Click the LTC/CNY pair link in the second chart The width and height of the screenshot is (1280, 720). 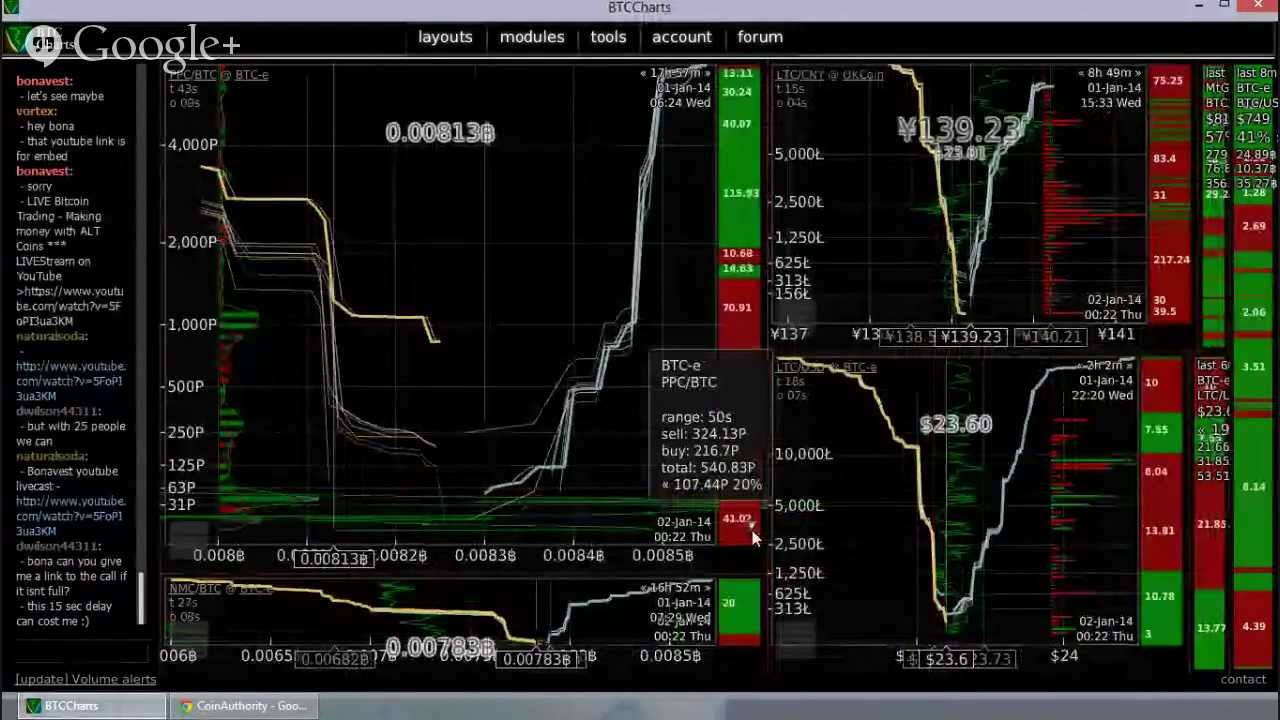tap(801, 75)
